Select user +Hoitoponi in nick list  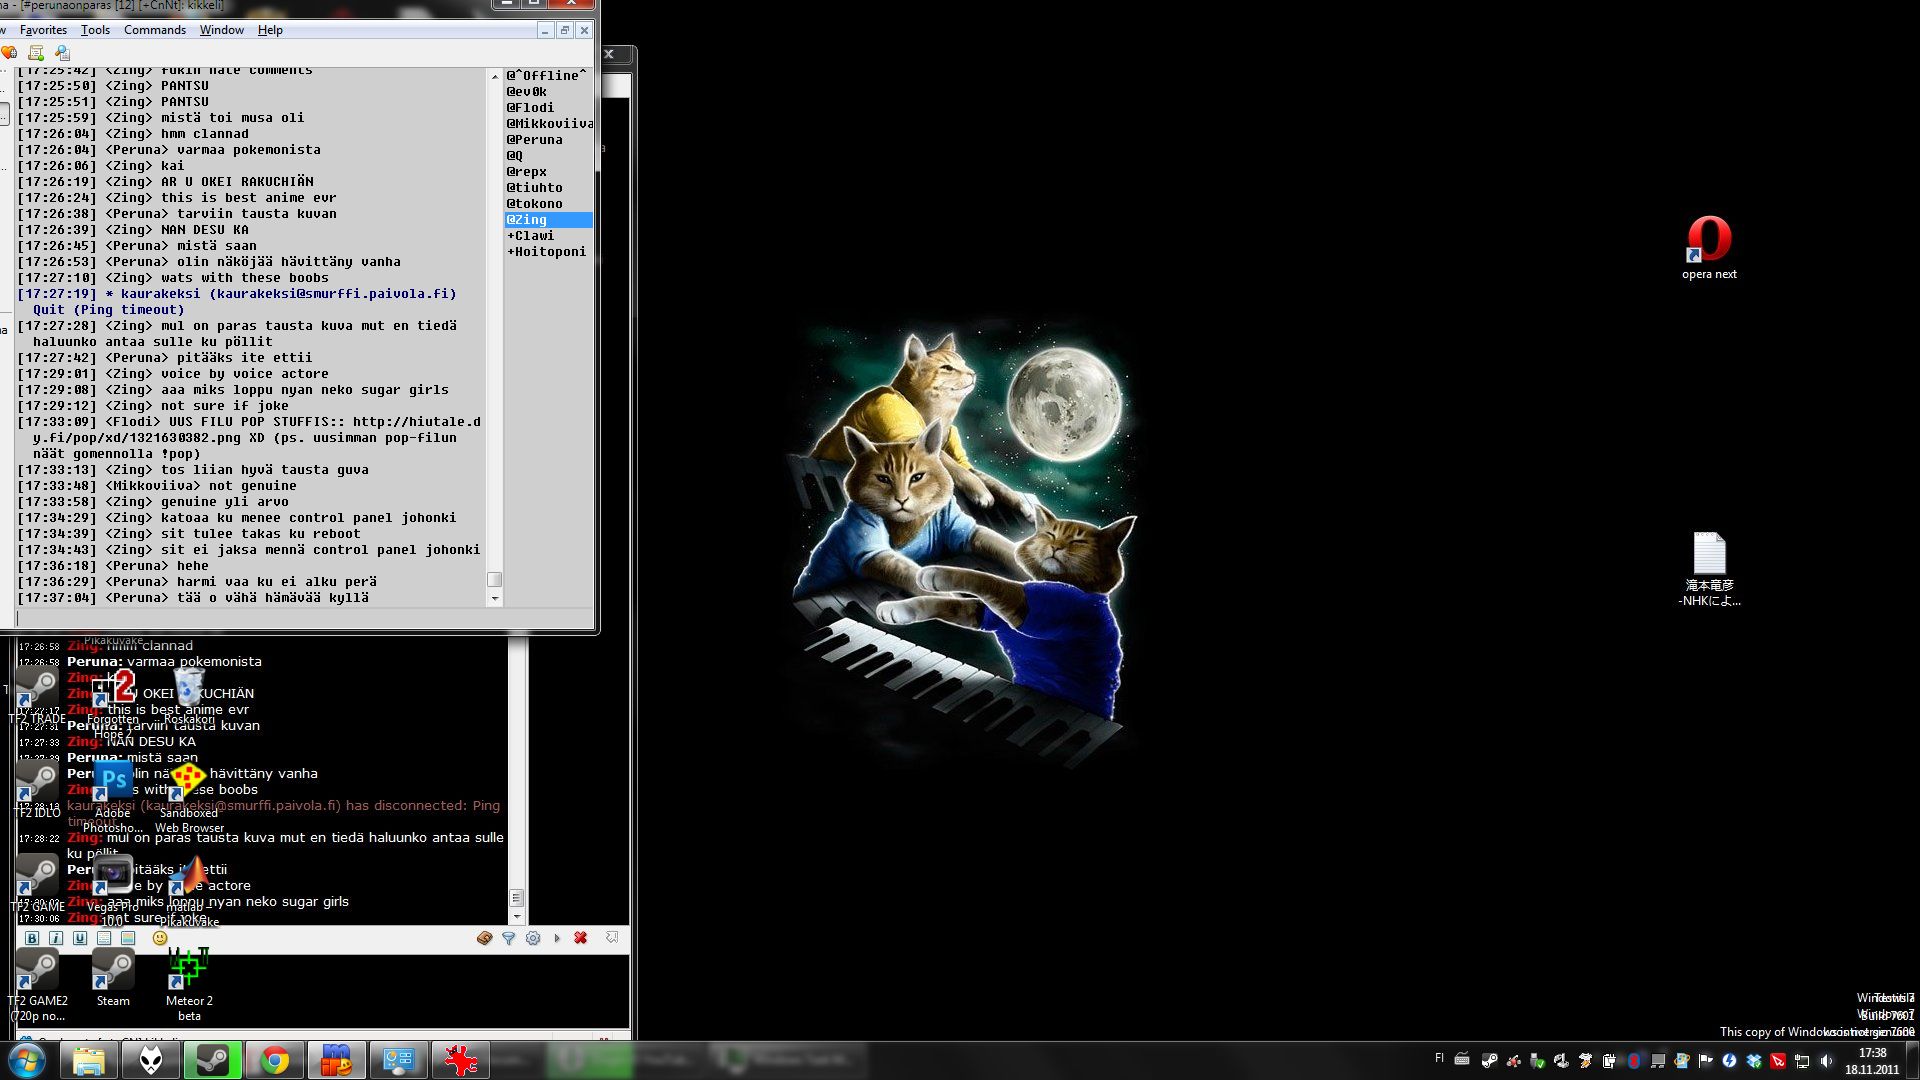[x=547, y=252]
